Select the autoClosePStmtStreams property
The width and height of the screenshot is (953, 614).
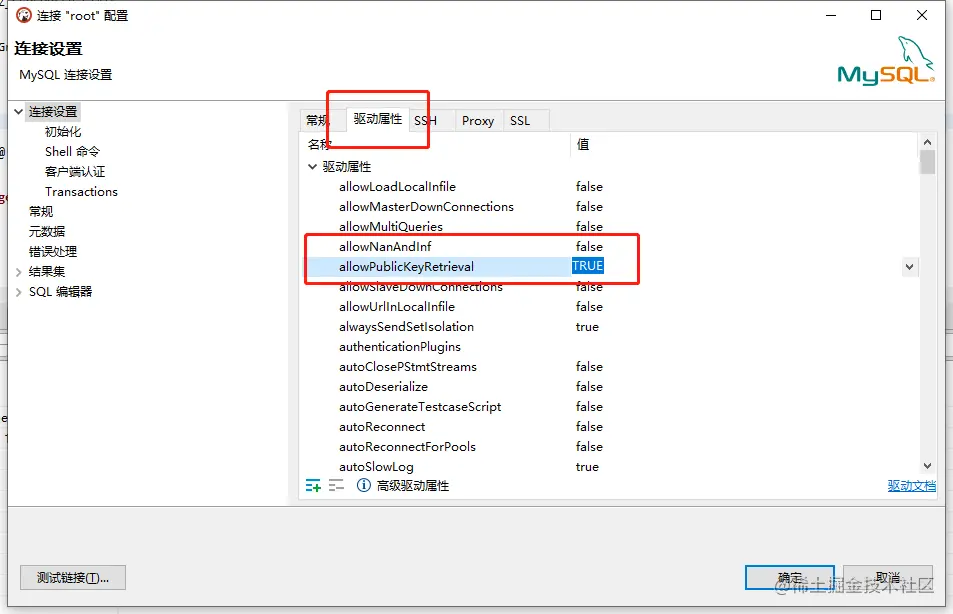coord(408,367)
